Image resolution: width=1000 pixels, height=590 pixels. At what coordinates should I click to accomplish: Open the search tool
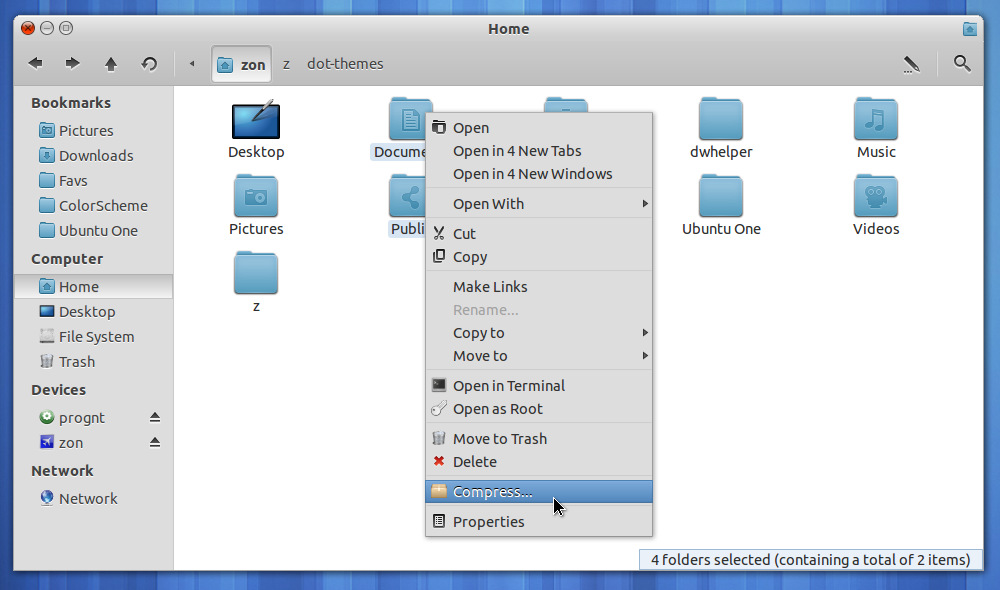(x=961, y=63)
